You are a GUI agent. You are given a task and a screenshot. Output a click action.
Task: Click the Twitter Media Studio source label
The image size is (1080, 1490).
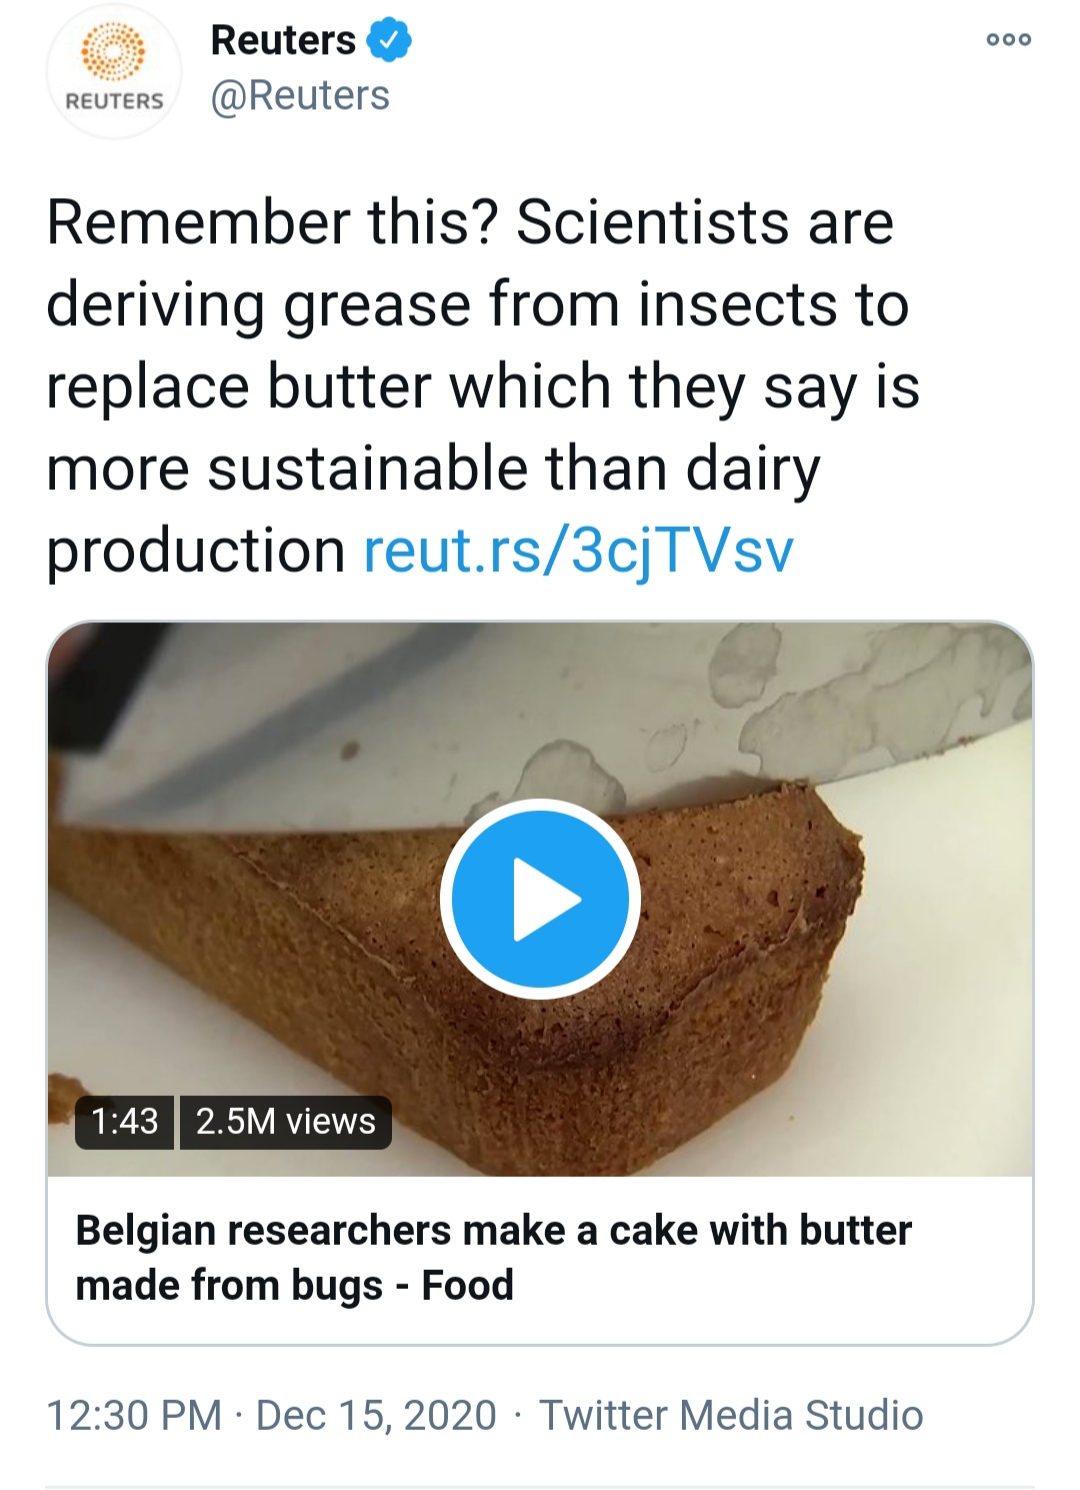point(731,1415)
